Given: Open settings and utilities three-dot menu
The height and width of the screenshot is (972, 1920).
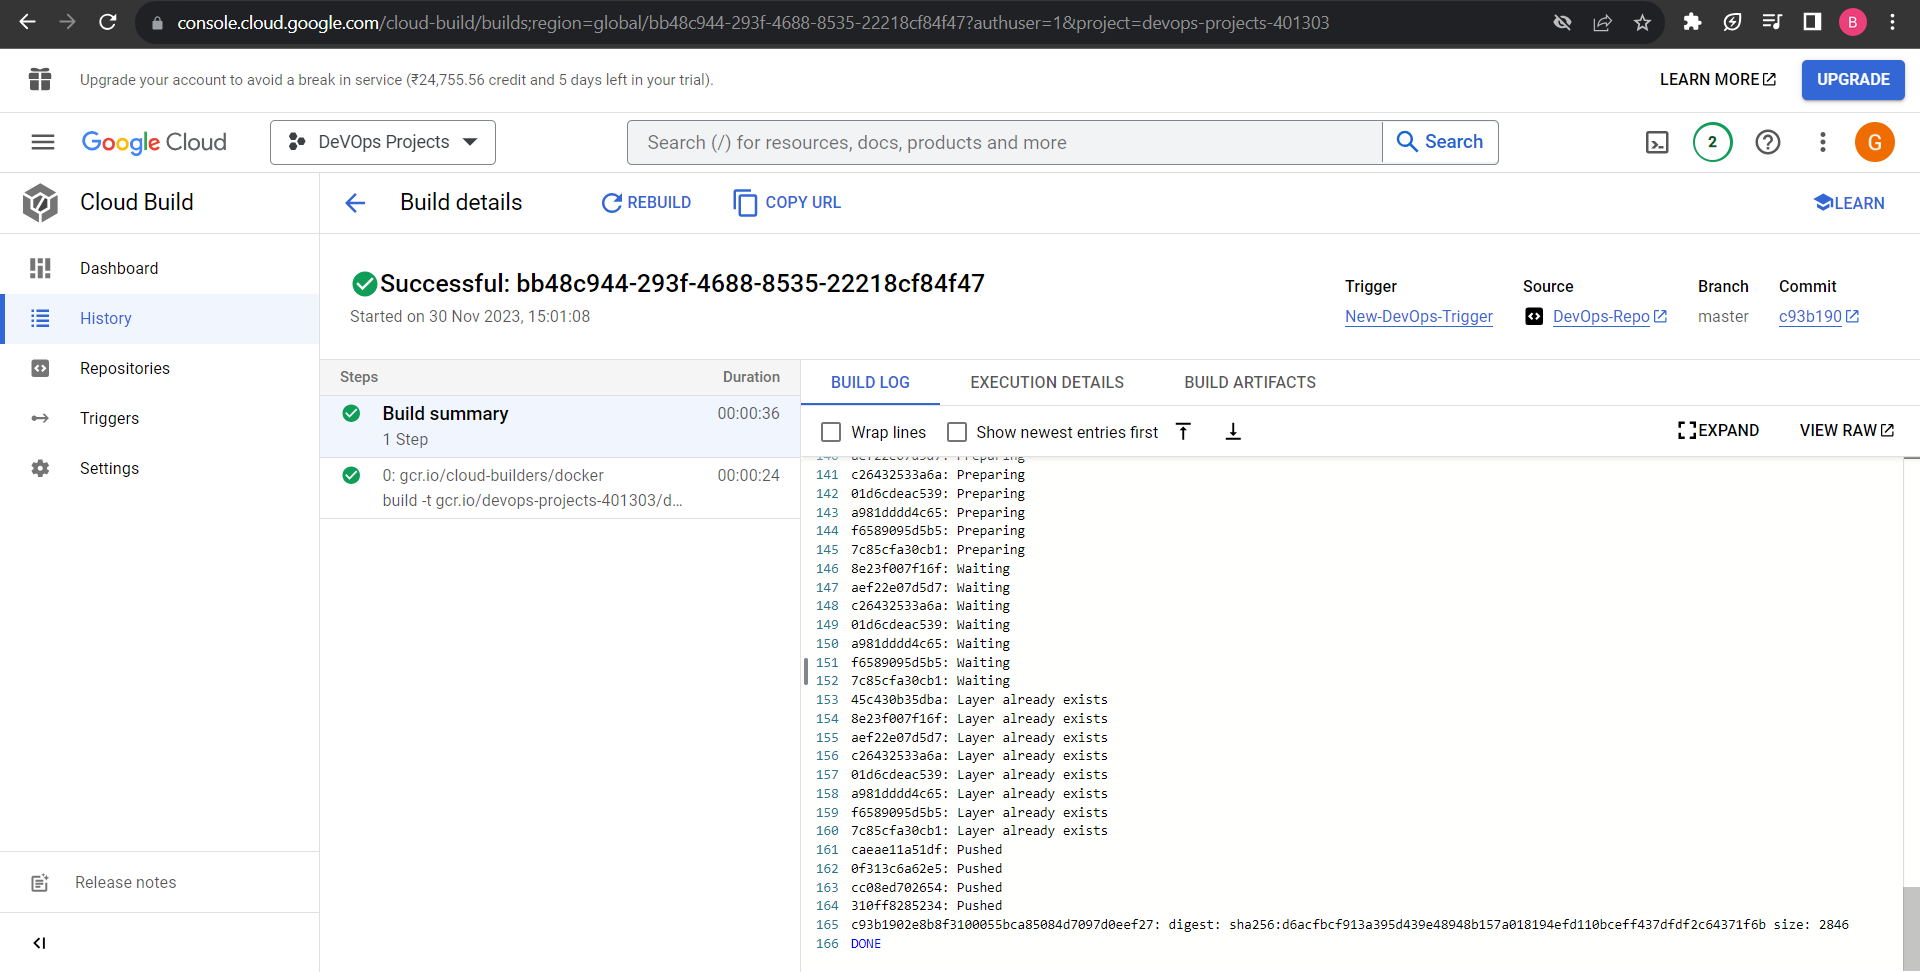Looking at the screenshot, I should point(1822,142).
